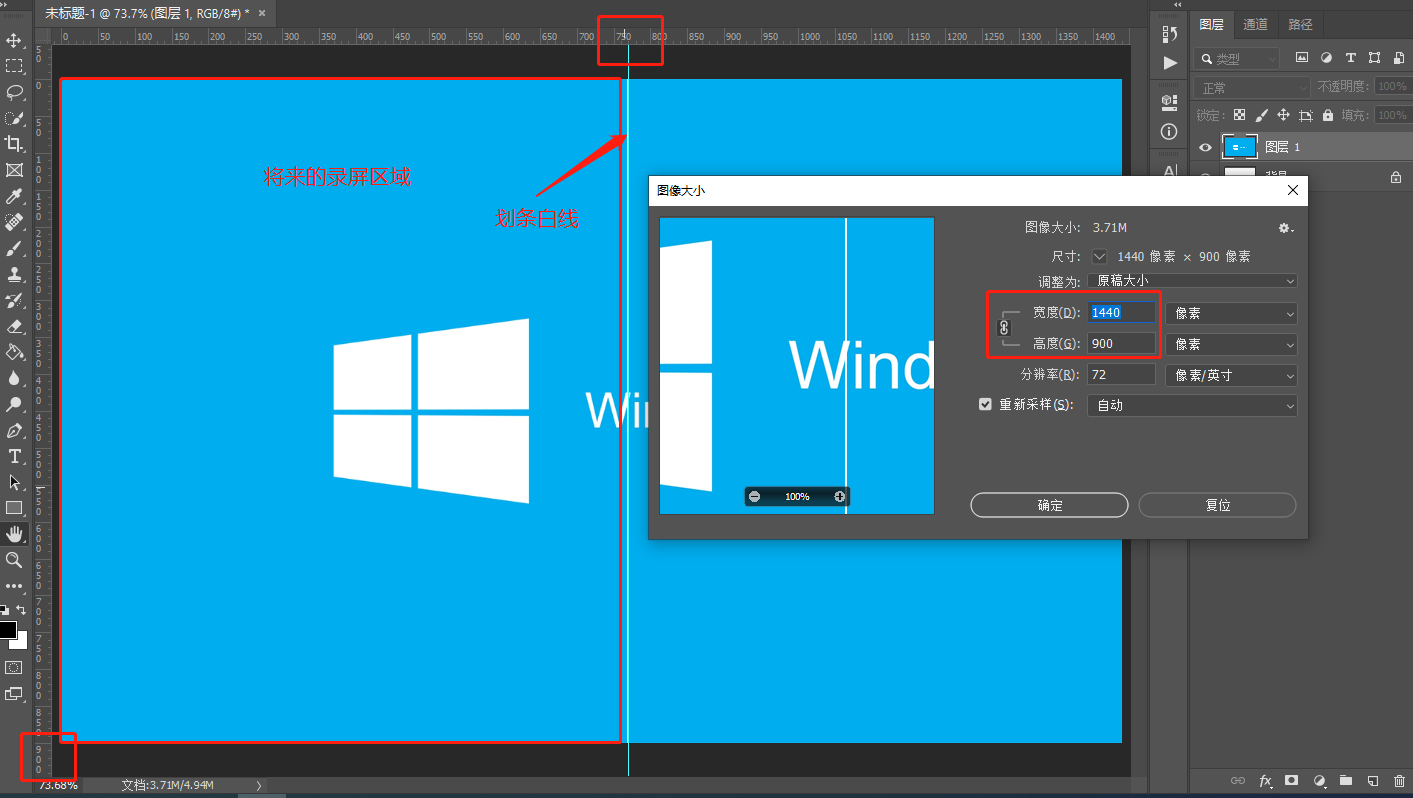Select the Paint Bucket tool

(14, 352)
